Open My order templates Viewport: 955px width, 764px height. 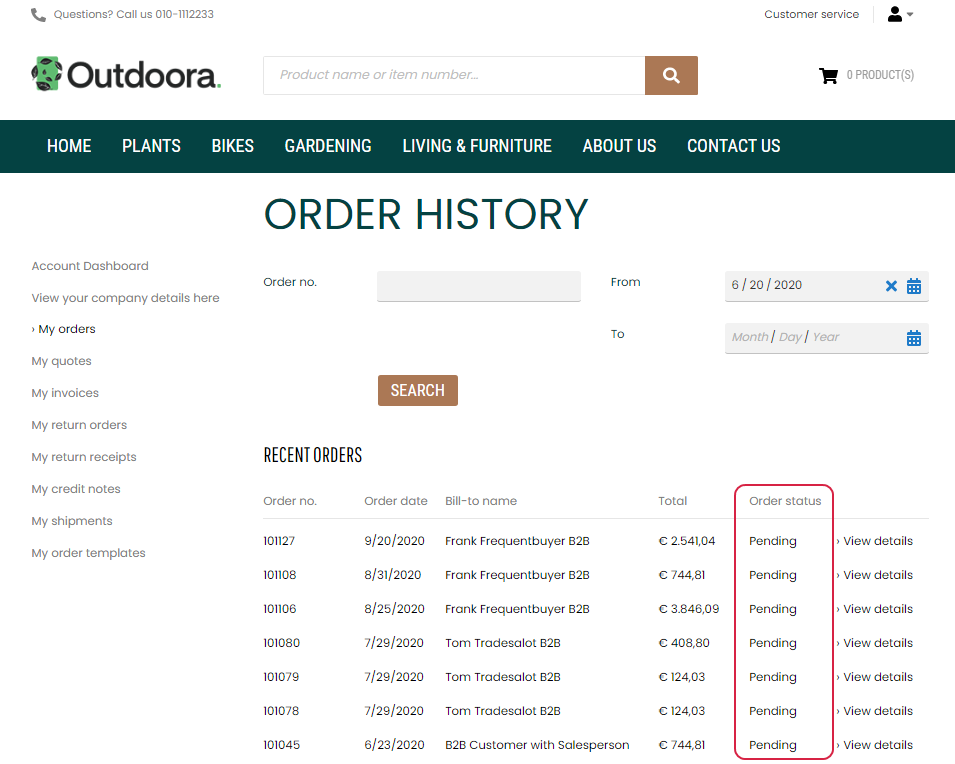[x=88, y=553]
